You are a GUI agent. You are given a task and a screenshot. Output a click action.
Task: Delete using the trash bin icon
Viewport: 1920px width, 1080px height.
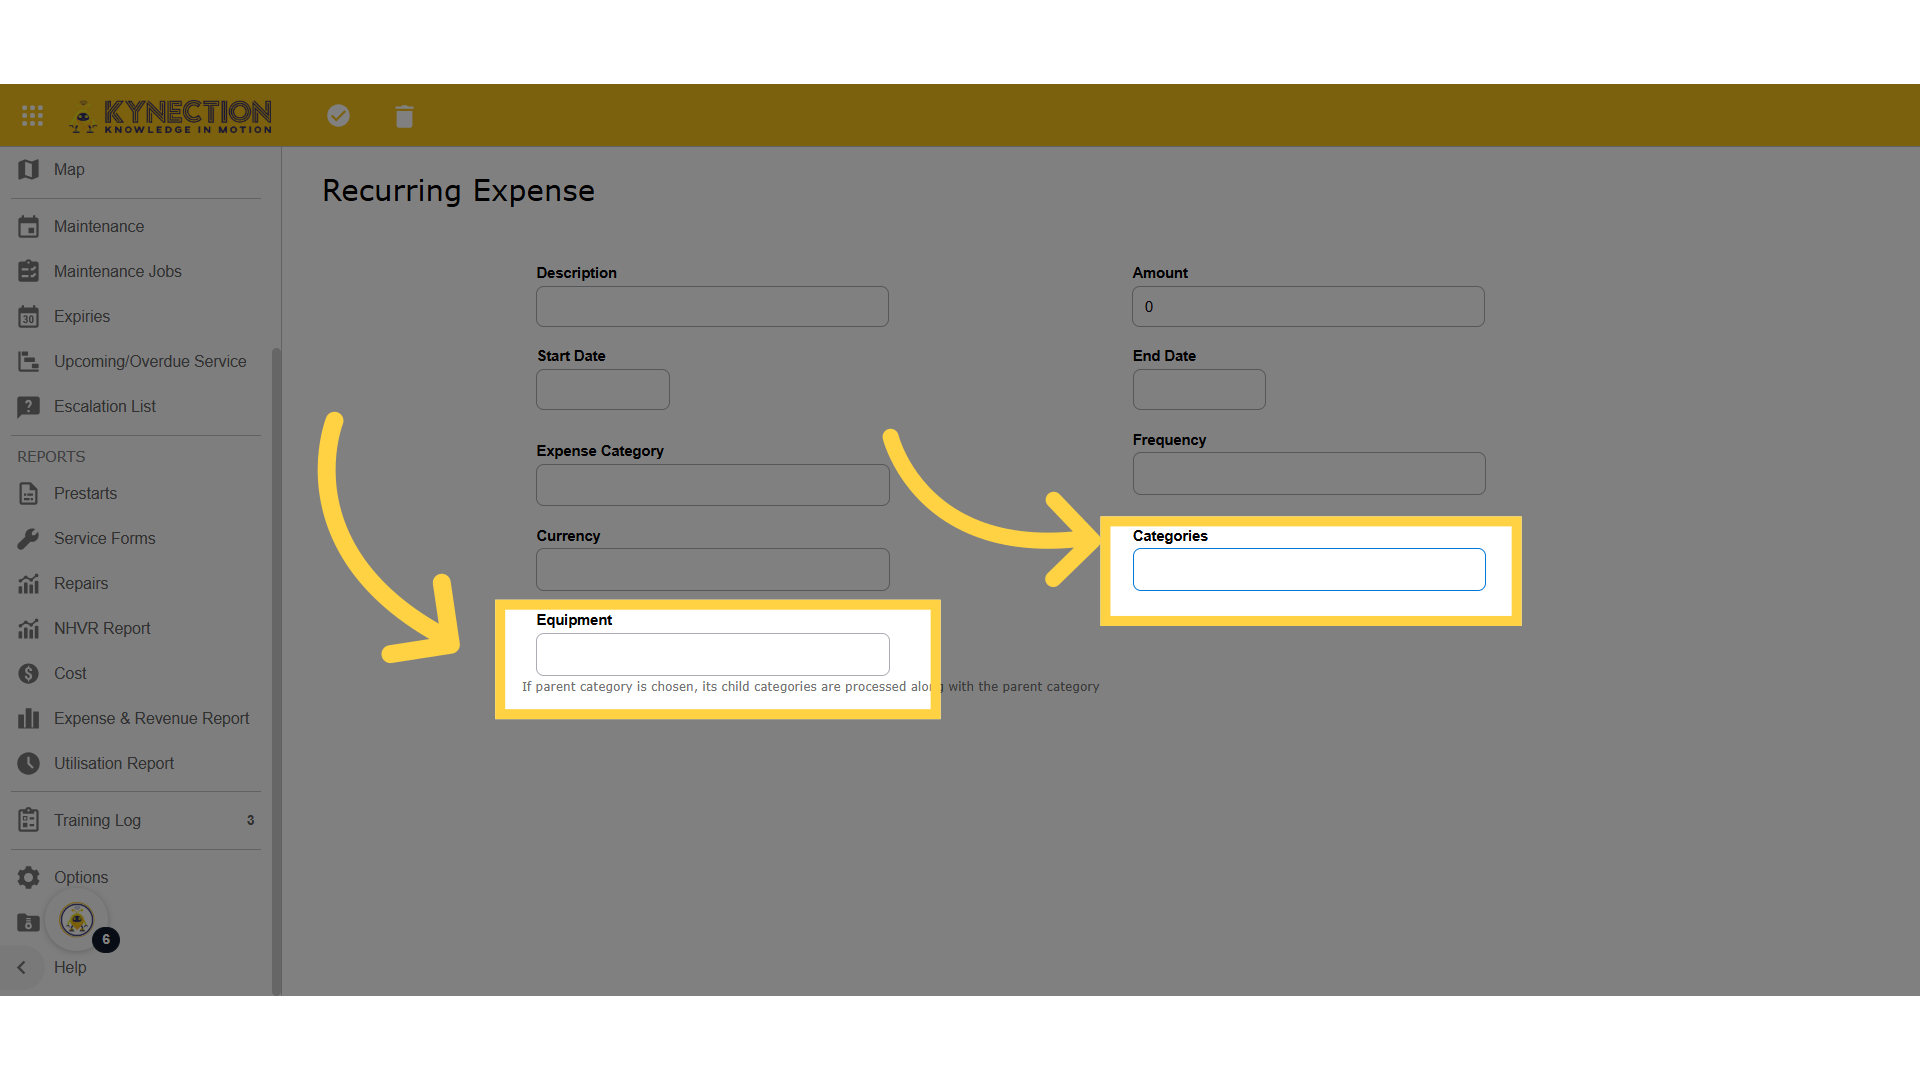point(404,116)
